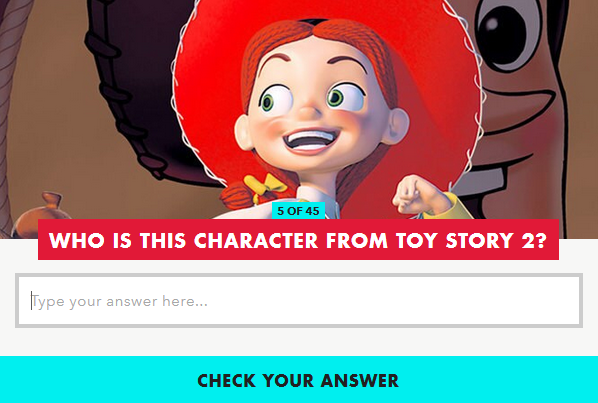598x403 pixels.
Task: Click the "TOY STORY 2?" text in banner
Action: click(471, 241)
